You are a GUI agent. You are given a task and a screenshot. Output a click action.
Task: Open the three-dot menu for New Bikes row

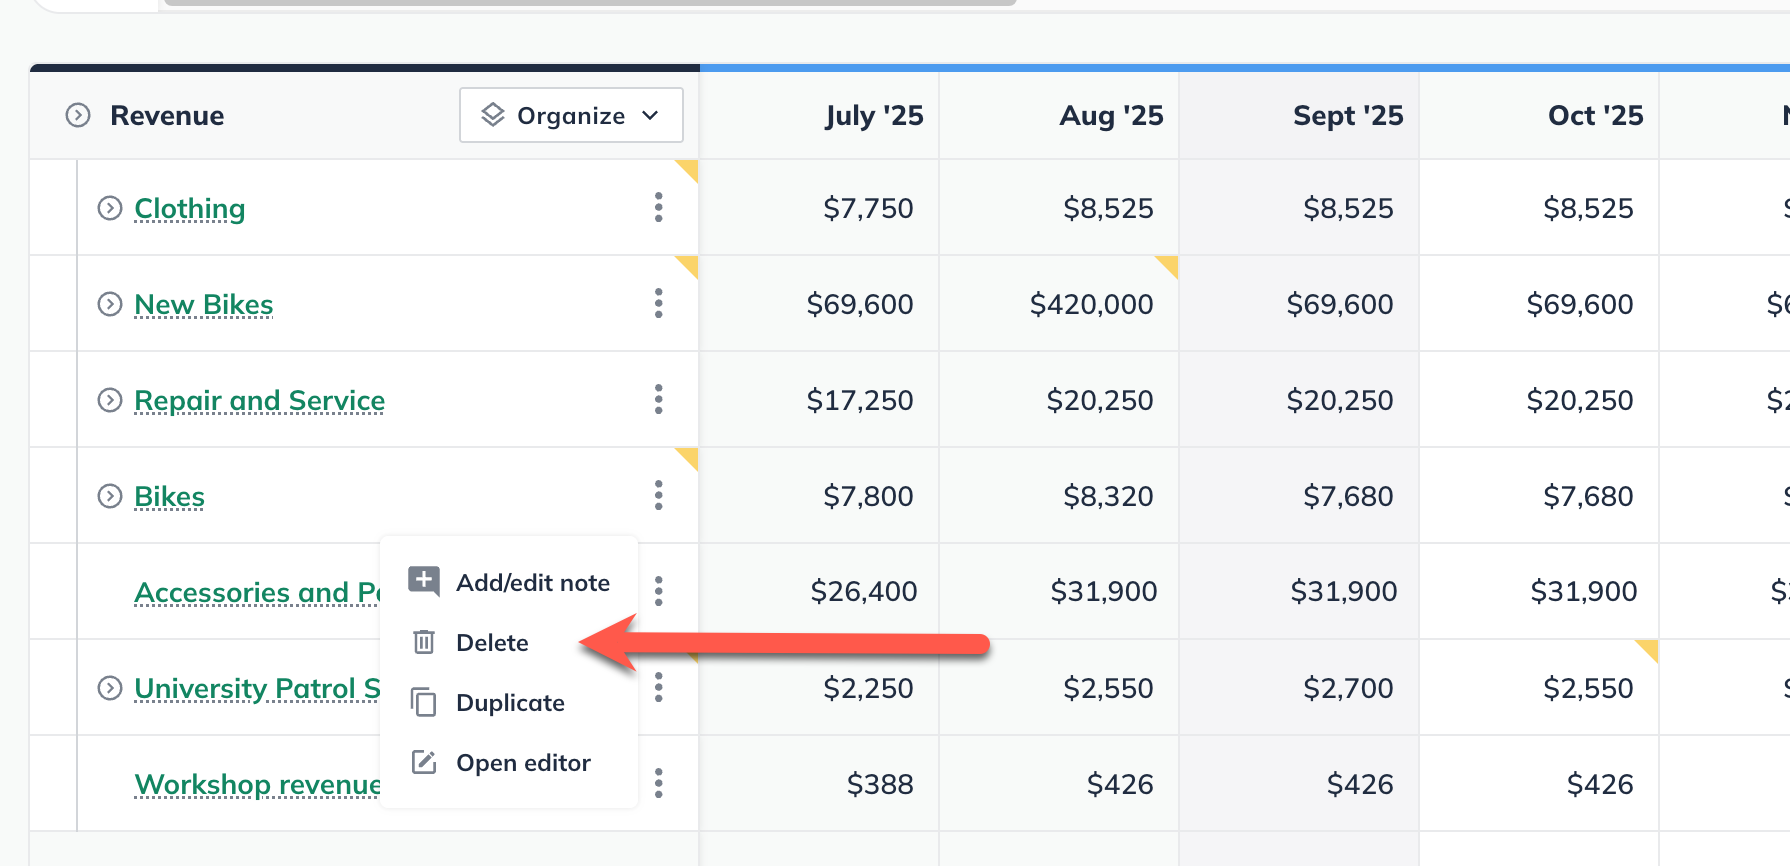point(658,303)
